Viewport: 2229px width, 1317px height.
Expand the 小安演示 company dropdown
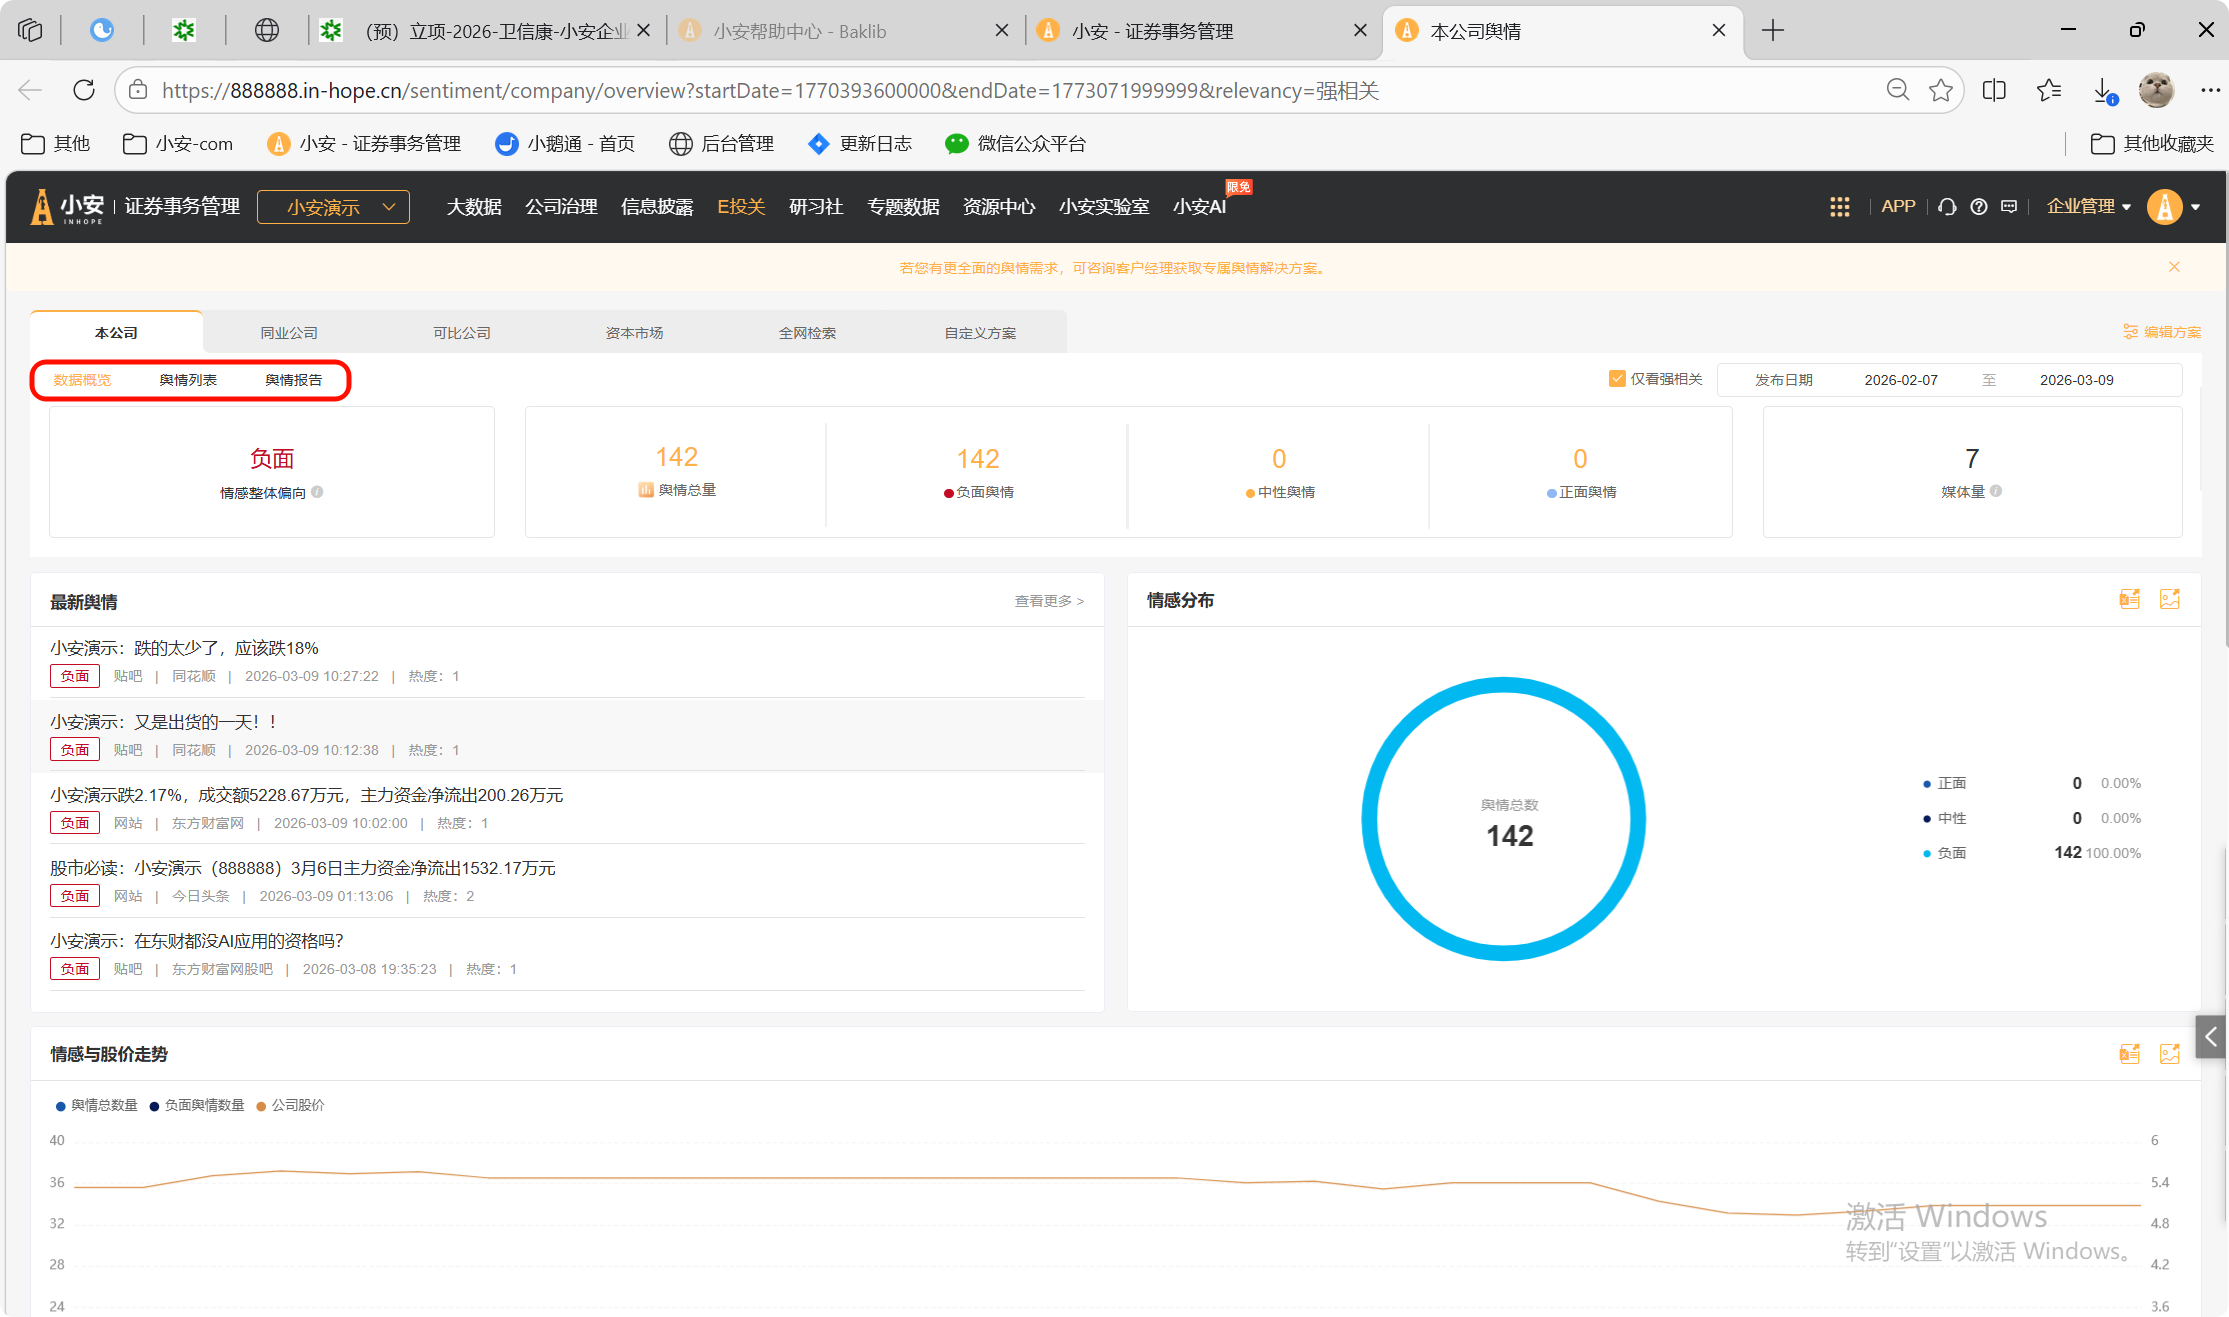point(333,207)
